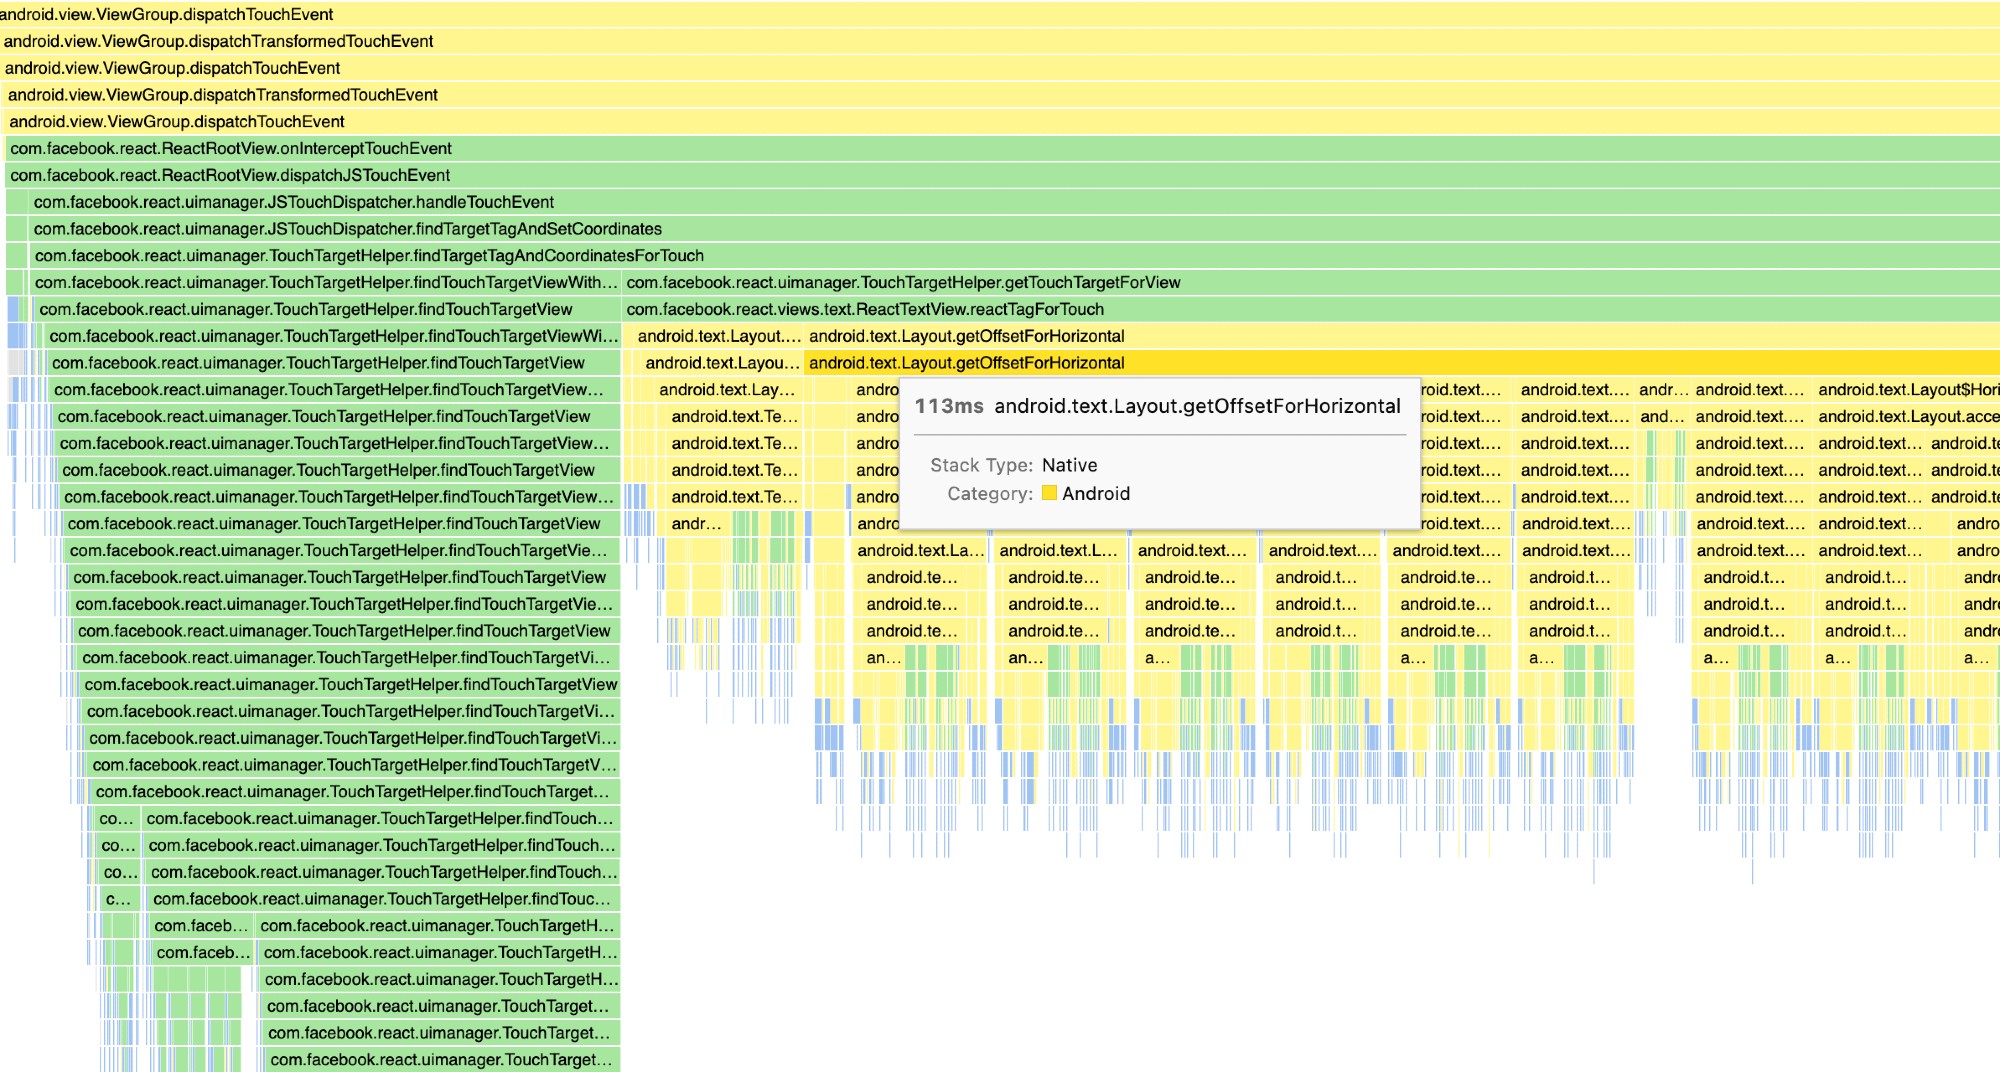Screen dimensions: 2000x1072
Task: Select JSTouchDispatcher.handleTouchEvent frame
Action: click(294, 203)
